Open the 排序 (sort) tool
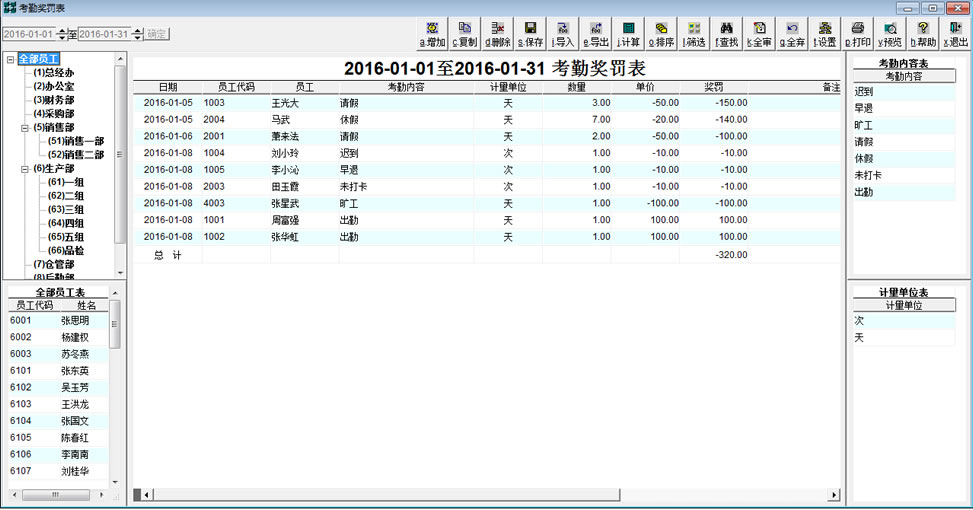 click(661, 34)
